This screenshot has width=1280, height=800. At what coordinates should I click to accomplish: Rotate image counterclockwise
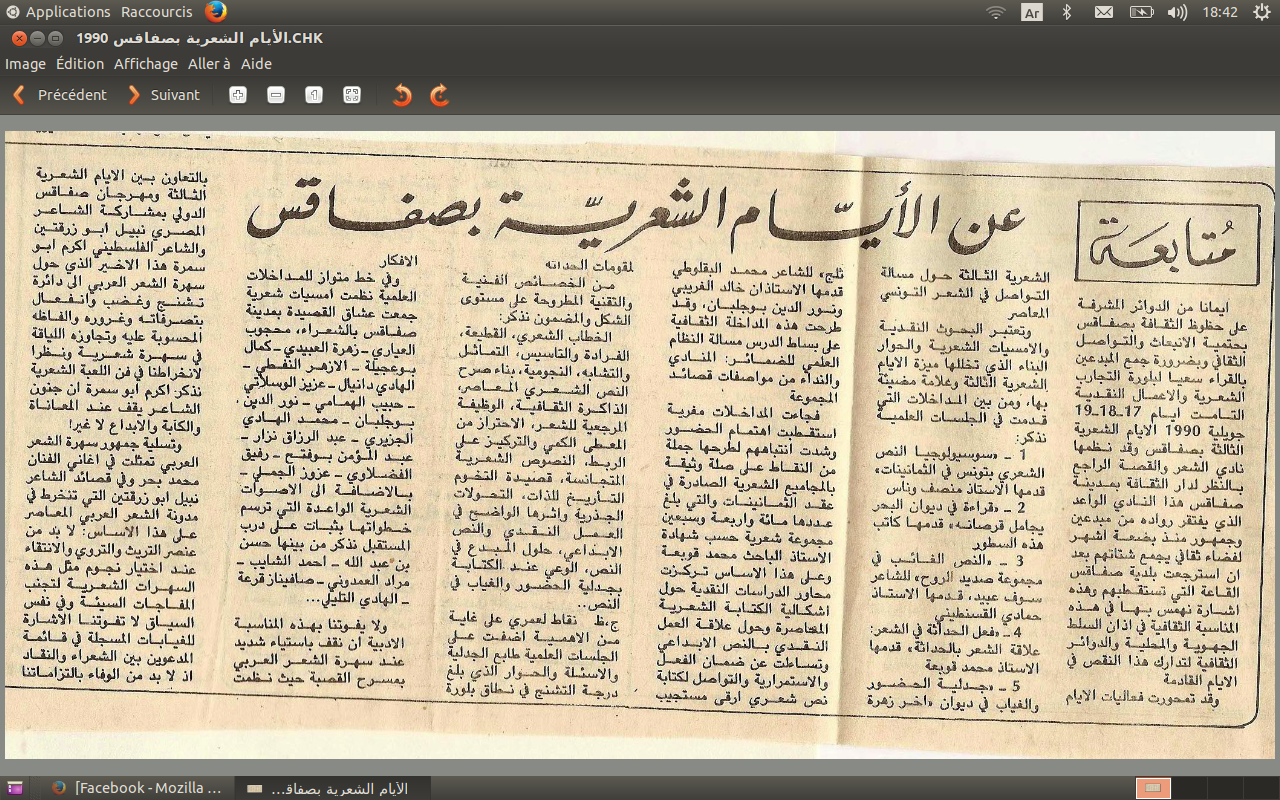coord(402,95)
